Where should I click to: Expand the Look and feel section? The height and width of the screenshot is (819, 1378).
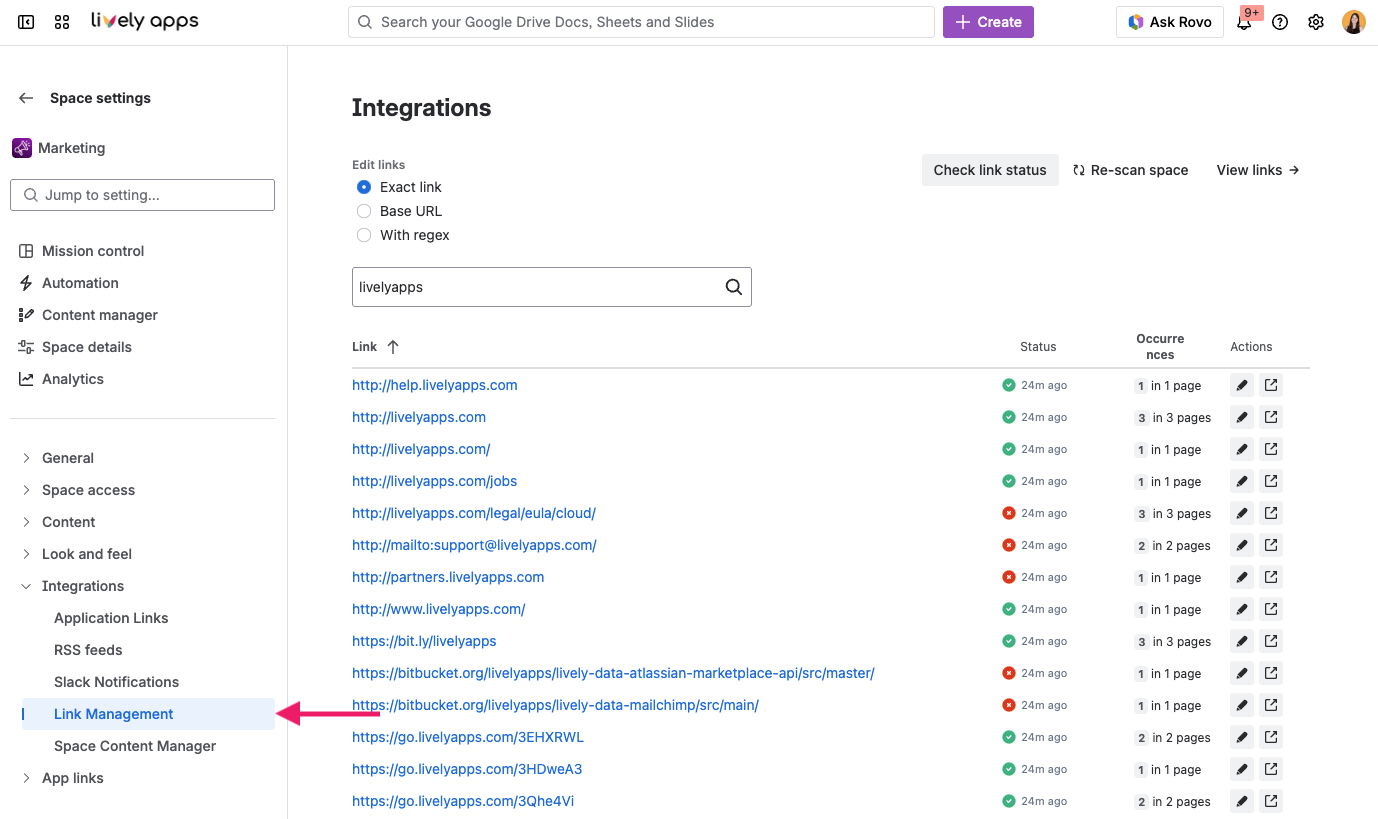[x=88, y=553]
